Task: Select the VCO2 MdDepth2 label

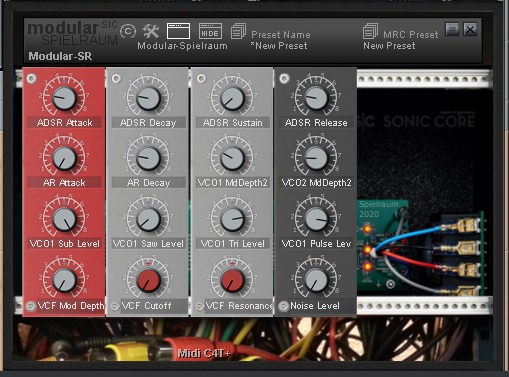Action: 316,183
